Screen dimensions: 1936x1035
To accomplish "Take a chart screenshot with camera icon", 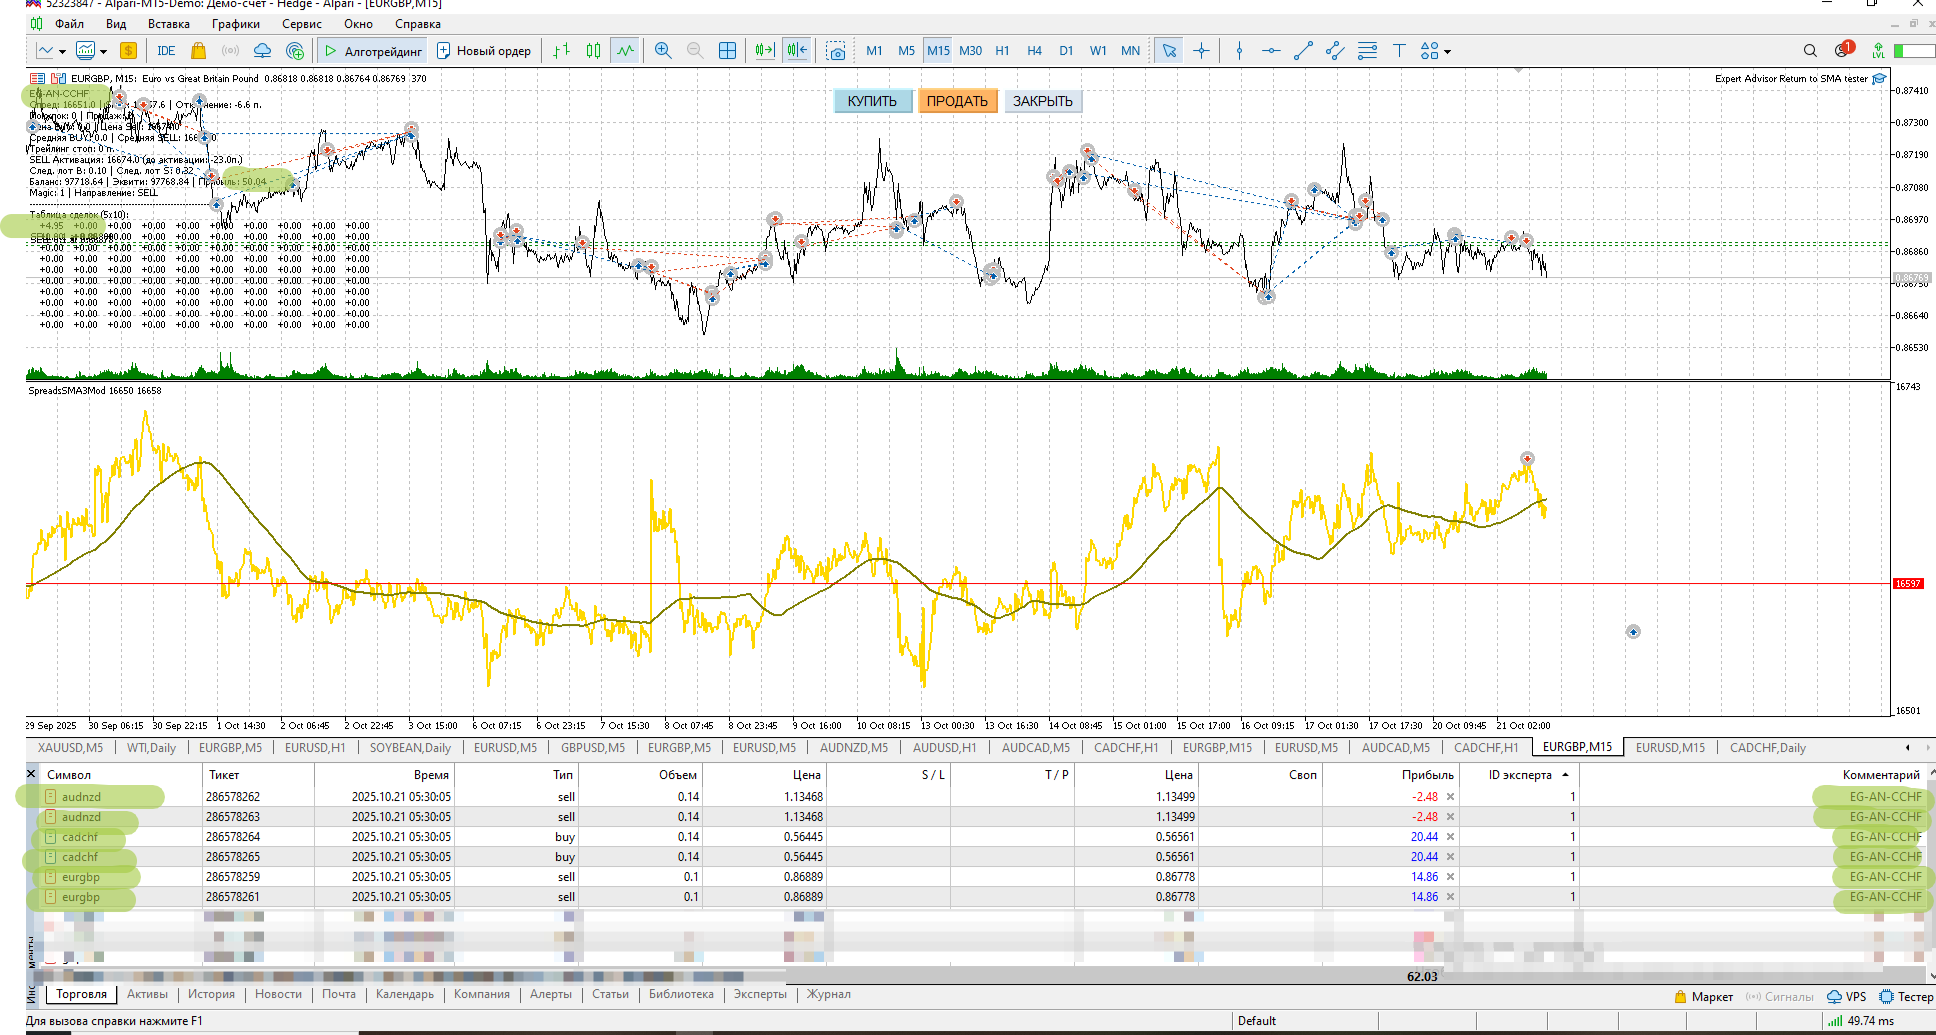I will click(836, 51).
